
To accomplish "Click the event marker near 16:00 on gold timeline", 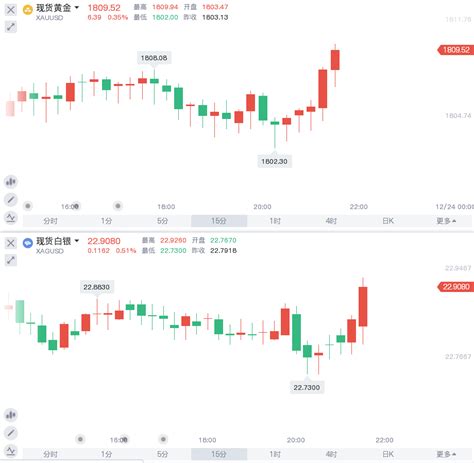I will [x=76, y=206].
